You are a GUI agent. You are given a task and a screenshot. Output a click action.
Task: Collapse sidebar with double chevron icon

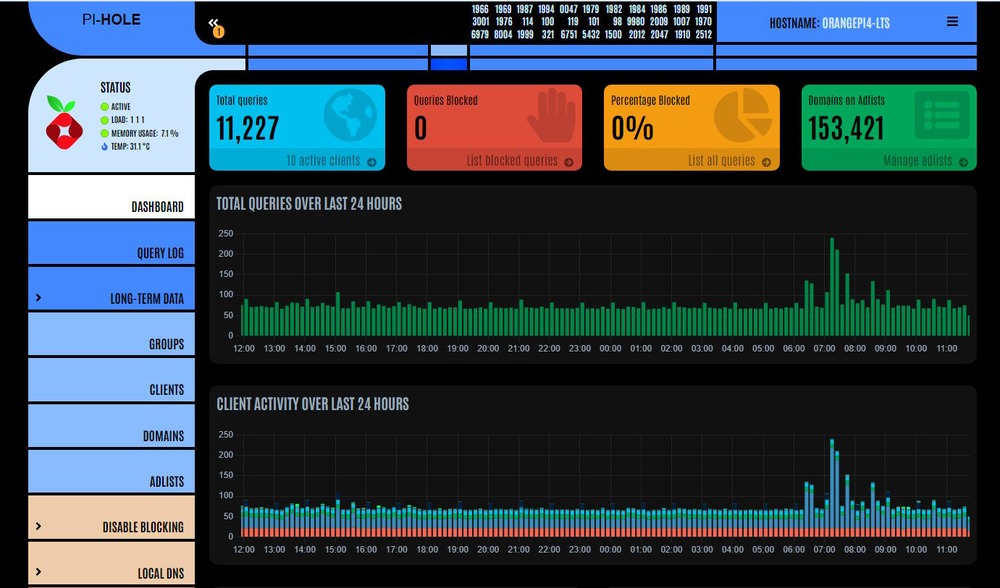click(213, 23)
